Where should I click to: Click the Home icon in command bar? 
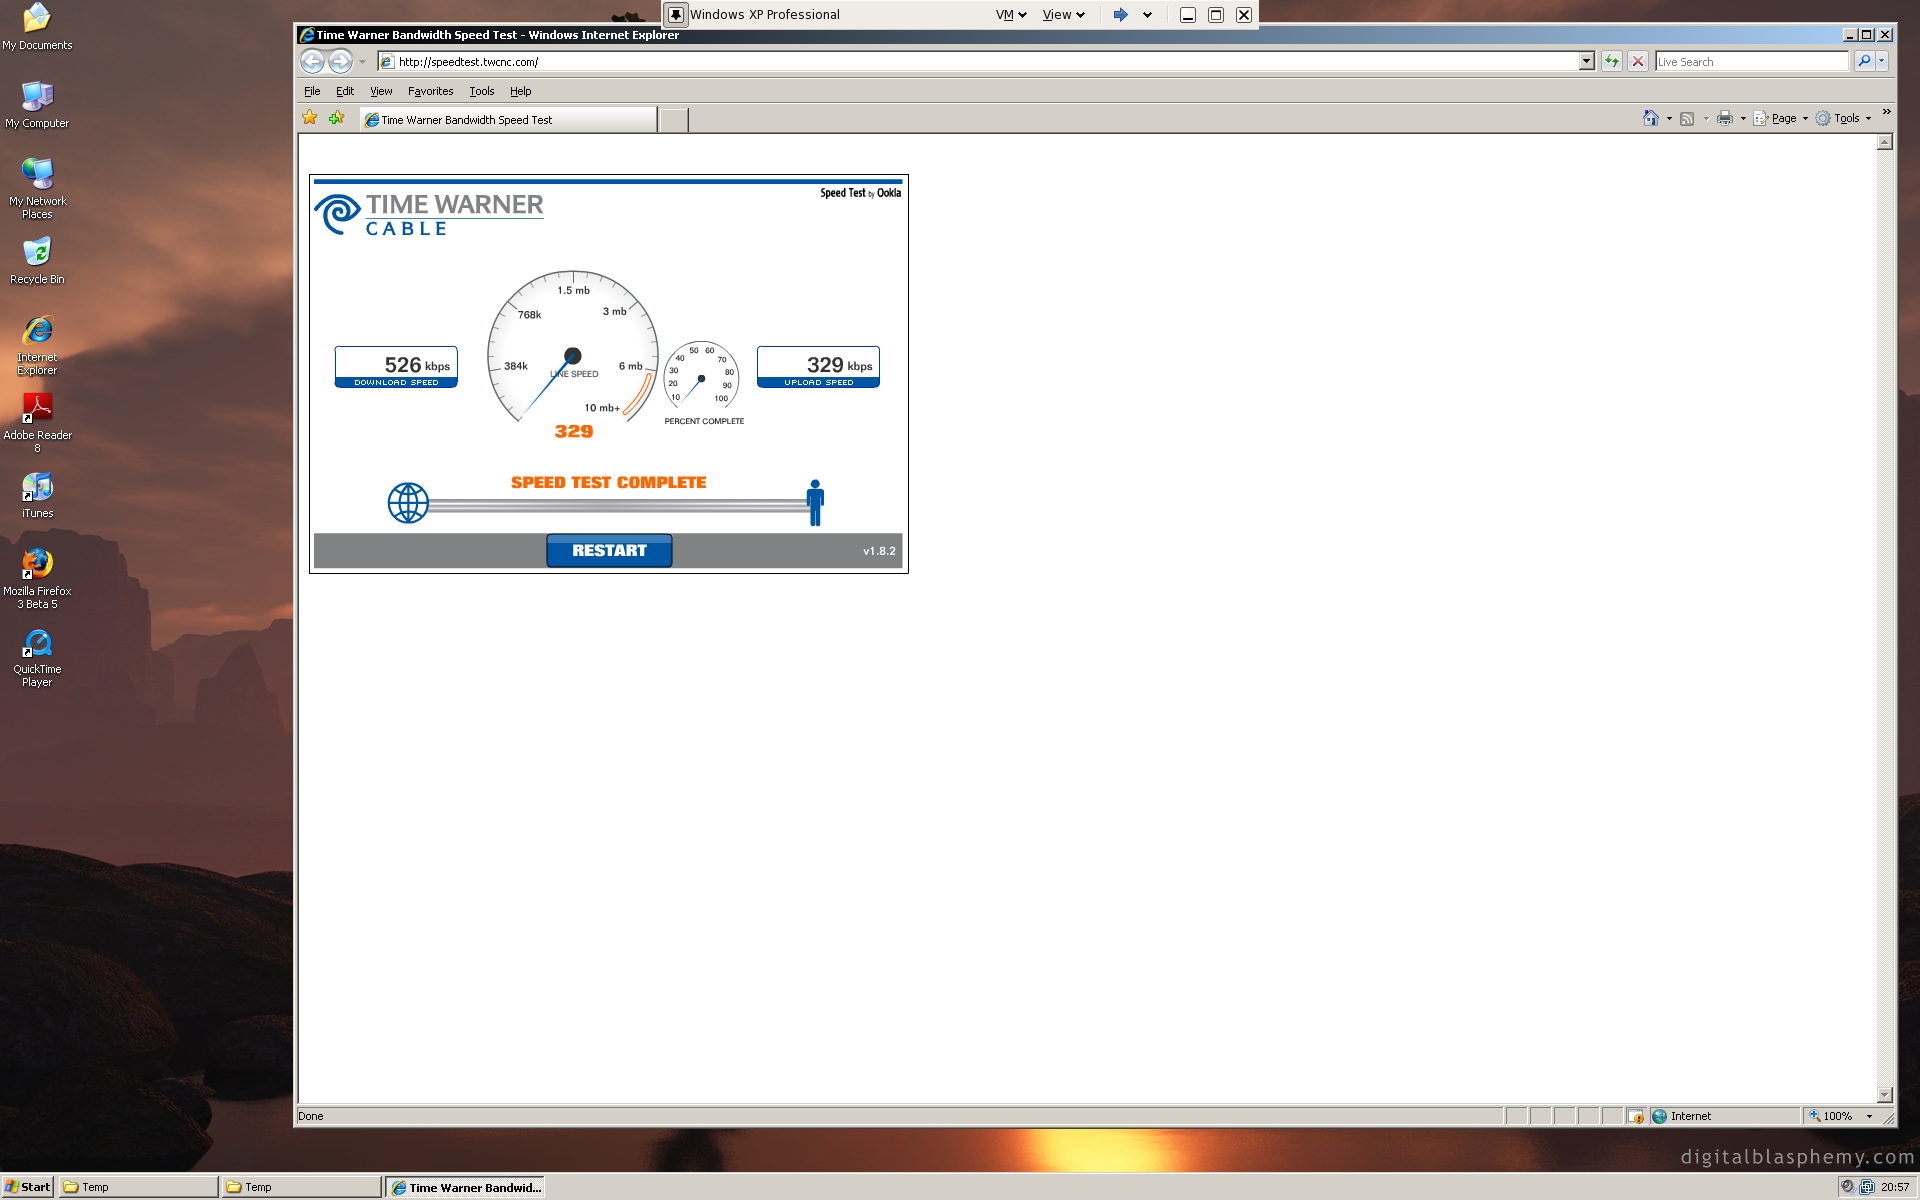point(1650,118)
